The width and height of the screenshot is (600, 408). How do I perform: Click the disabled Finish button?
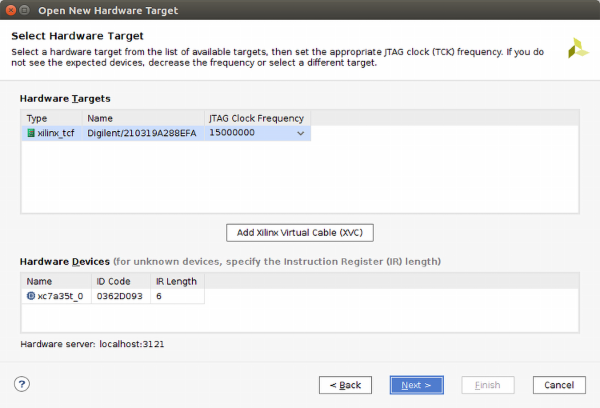pyautogui.click(x=488, y=385)
